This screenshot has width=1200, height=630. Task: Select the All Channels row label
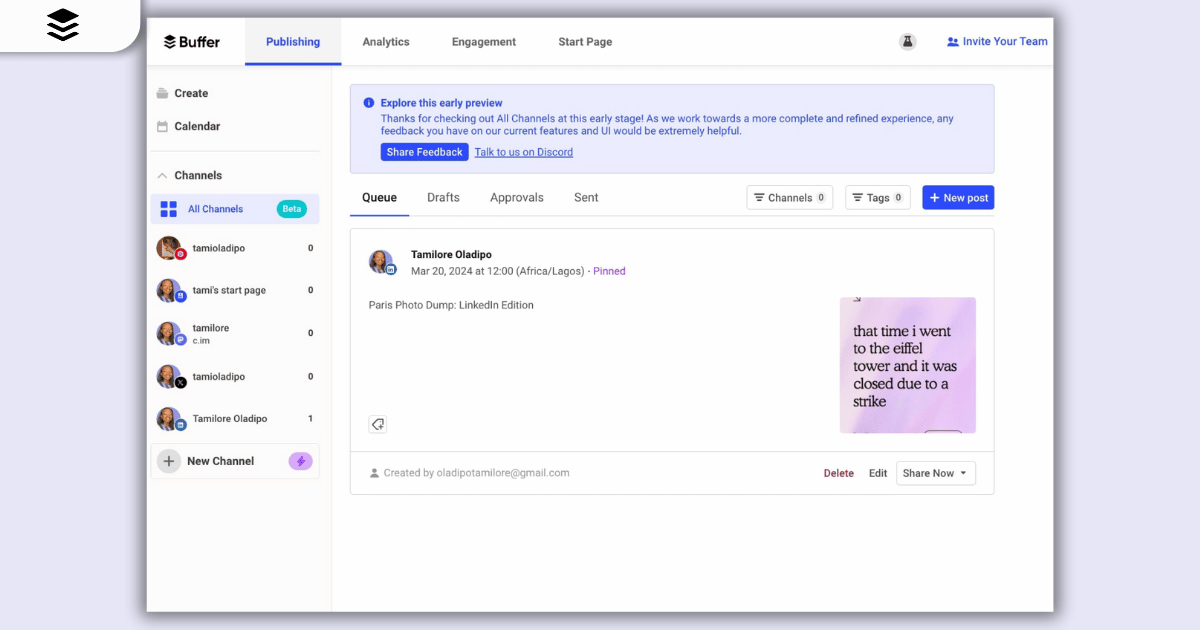tap(216, 209)
